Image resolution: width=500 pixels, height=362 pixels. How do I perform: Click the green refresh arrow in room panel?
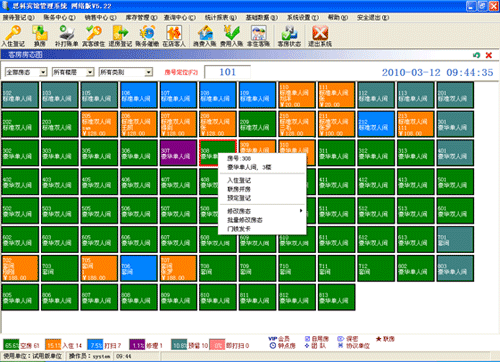[x=476, y=55]
